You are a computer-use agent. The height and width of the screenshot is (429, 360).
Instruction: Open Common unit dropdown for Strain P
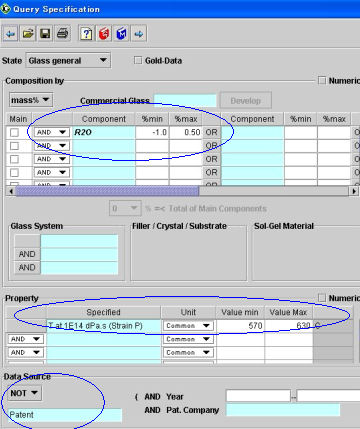(188, 326)
